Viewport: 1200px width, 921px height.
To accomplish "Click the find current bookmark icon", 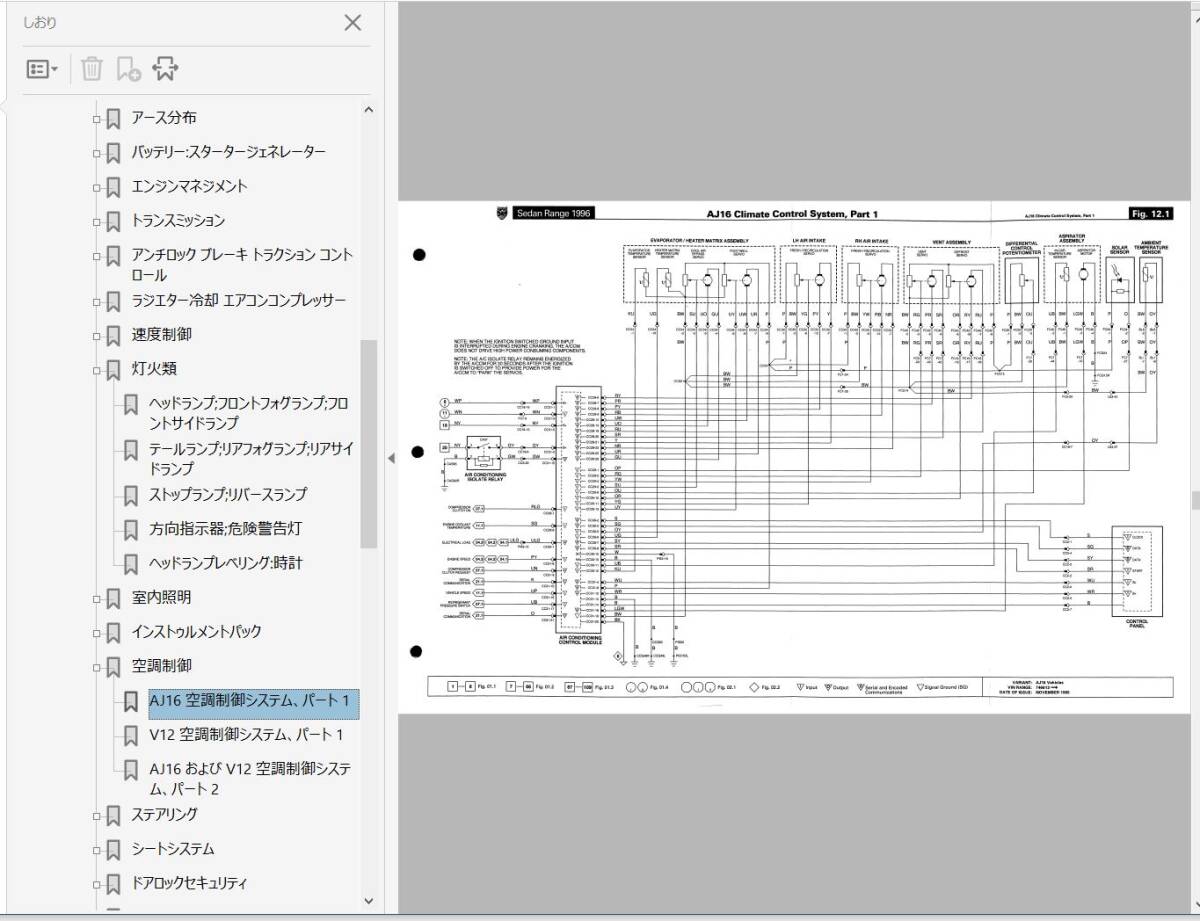I will coord(165,69).
